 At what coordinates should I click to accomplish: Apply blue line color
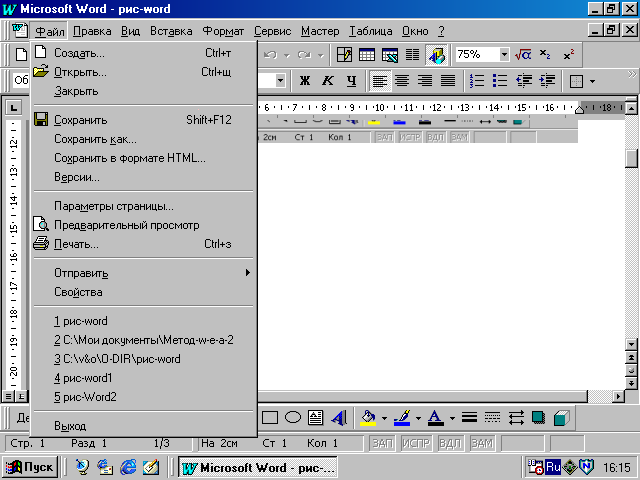click(x=402, y=418)
